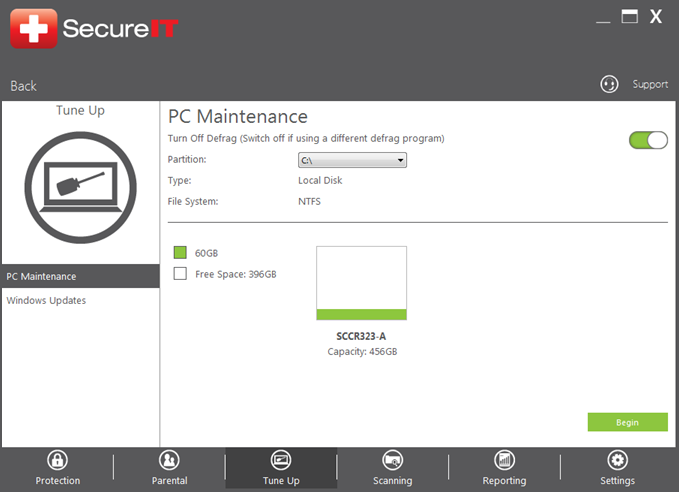Open the Tune Up tab
The image size is (679, 492).
[281, 469]
